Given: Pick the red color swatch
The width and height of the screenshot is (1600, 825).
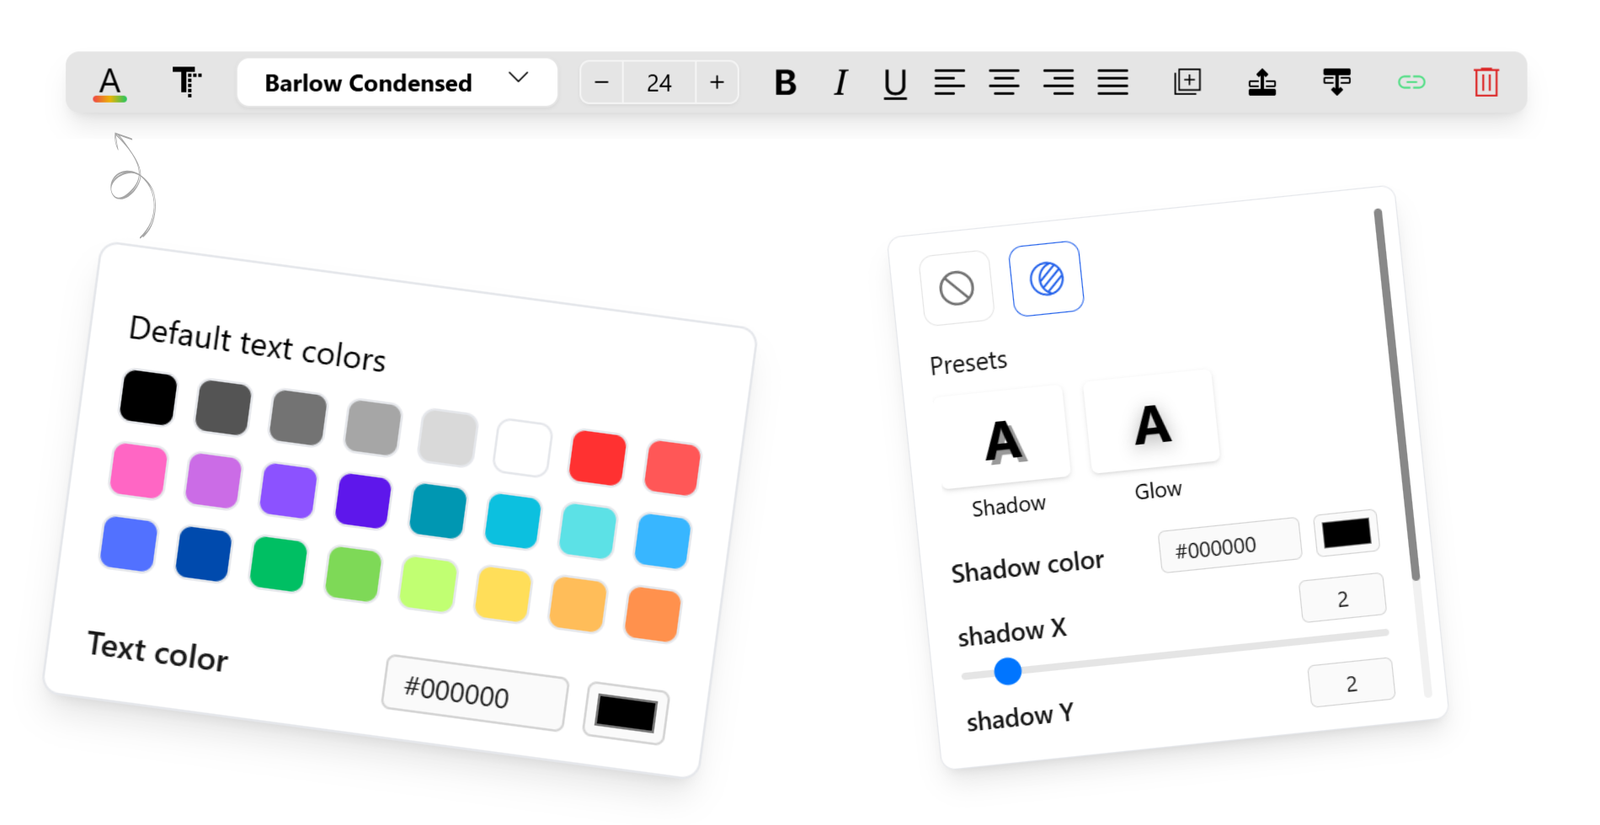Looking at the screenshot, I should click(x=597, y=458).
